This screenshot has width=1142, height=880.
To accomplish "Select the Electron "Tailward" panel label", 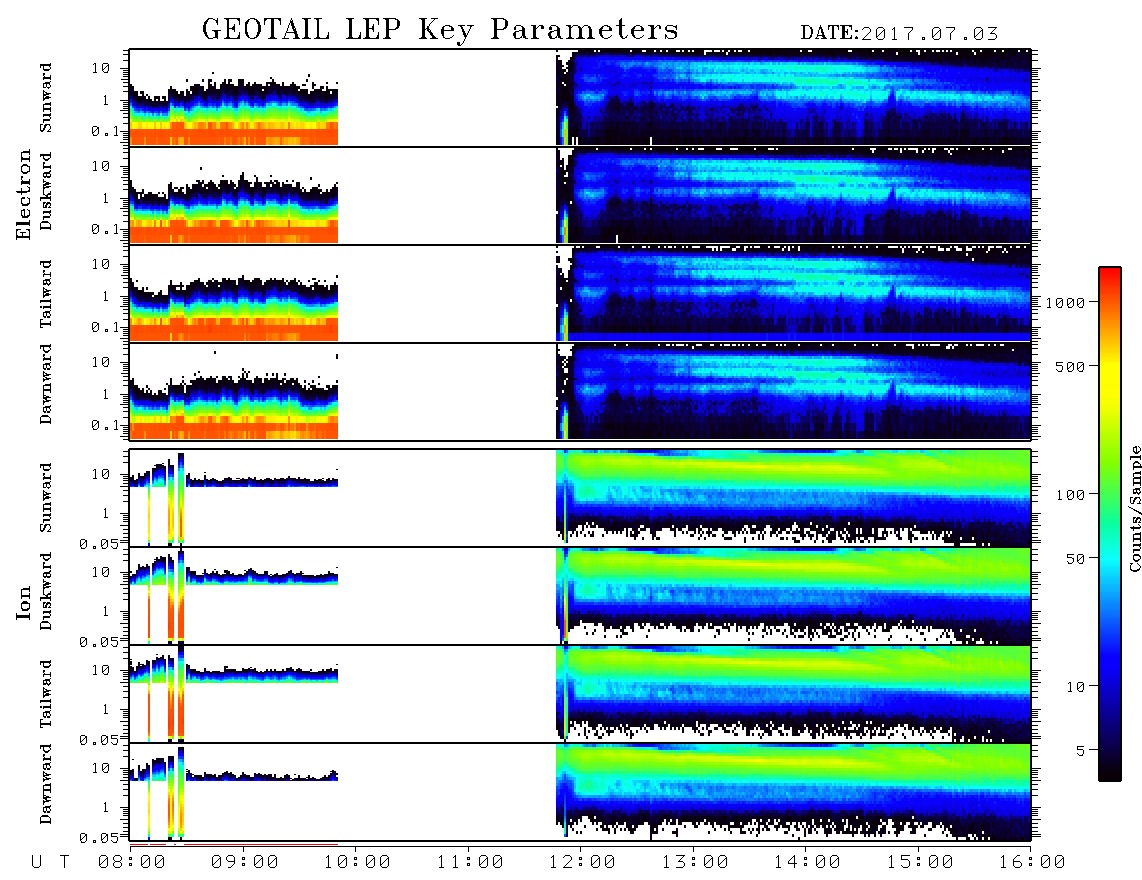I will (x=46, y=293).
